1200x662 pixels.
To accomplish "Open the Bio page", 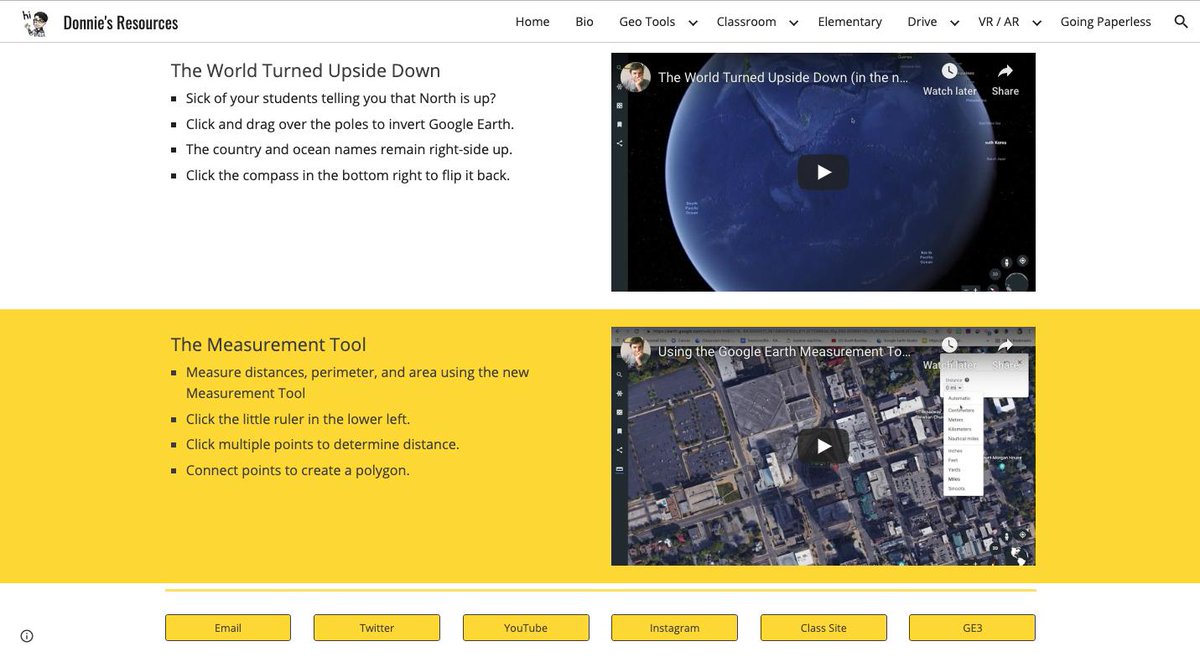I will pos(584,21).
